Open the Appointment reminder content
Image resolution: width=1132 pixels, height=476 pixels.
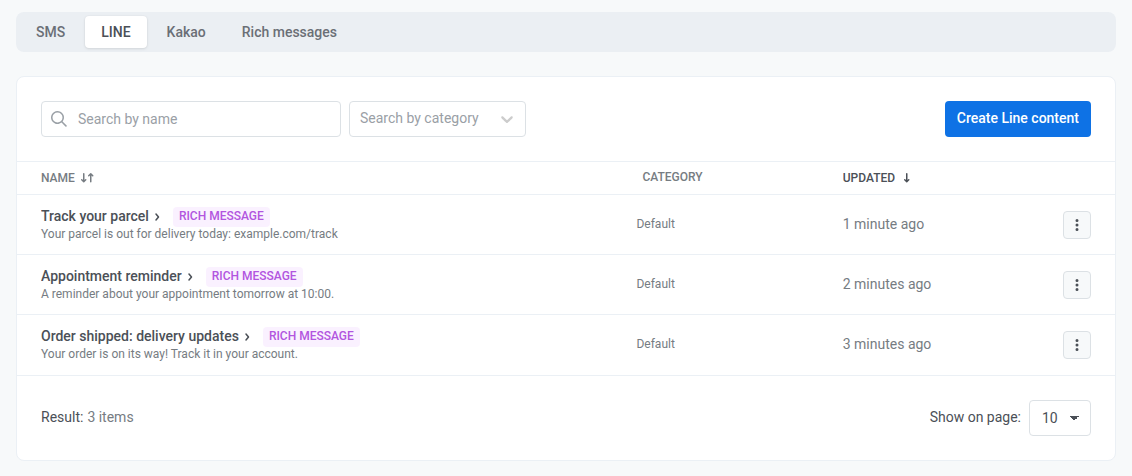111,276
